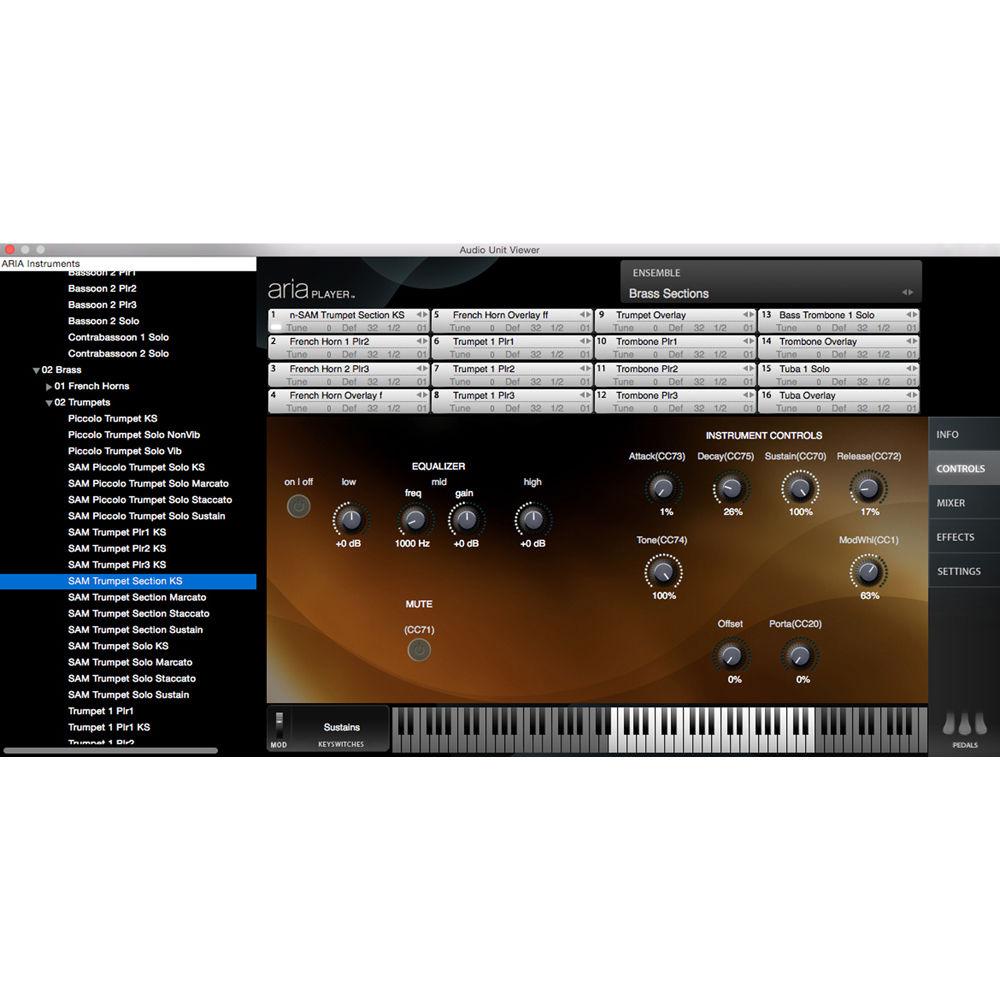The width and height of the screenshot is (1000, 1000).
Task: Click the Decay(CC75) knob
Action: (x=731, y=488)
